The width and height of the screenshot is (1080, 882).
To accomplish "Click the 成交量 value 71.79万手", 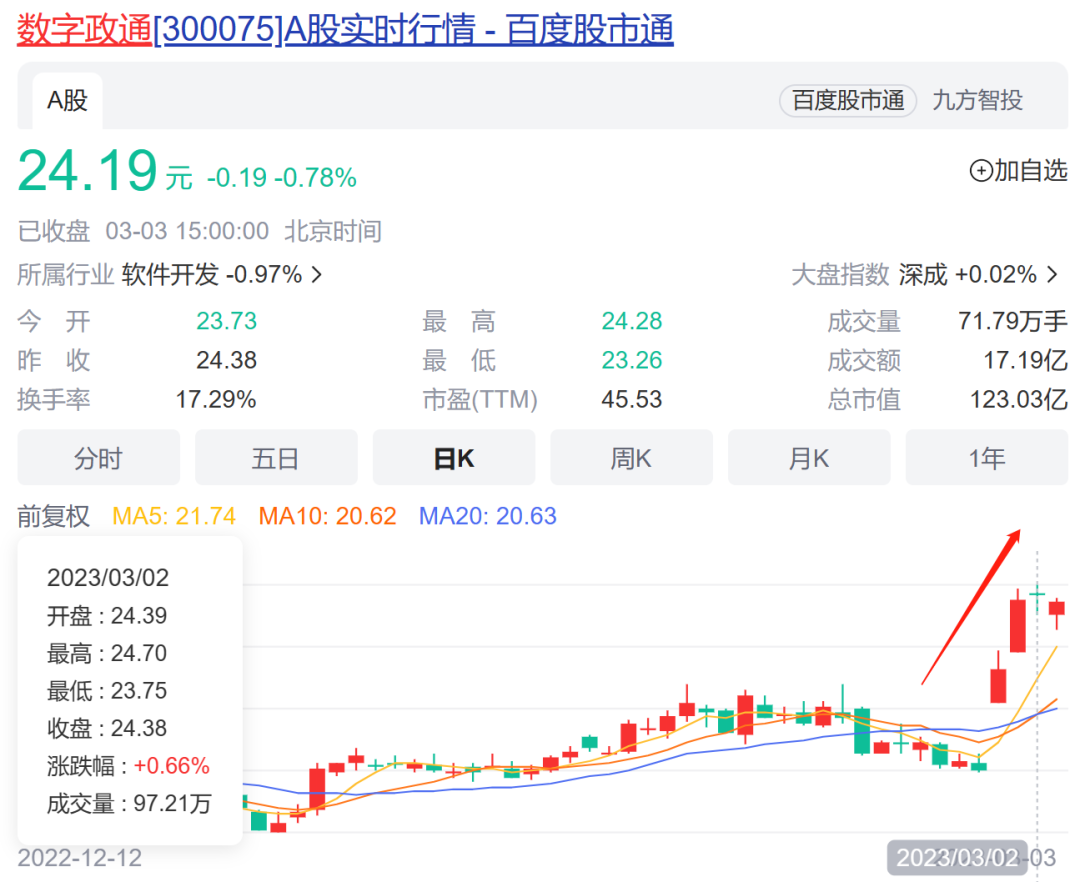I will pos(1013,321).
